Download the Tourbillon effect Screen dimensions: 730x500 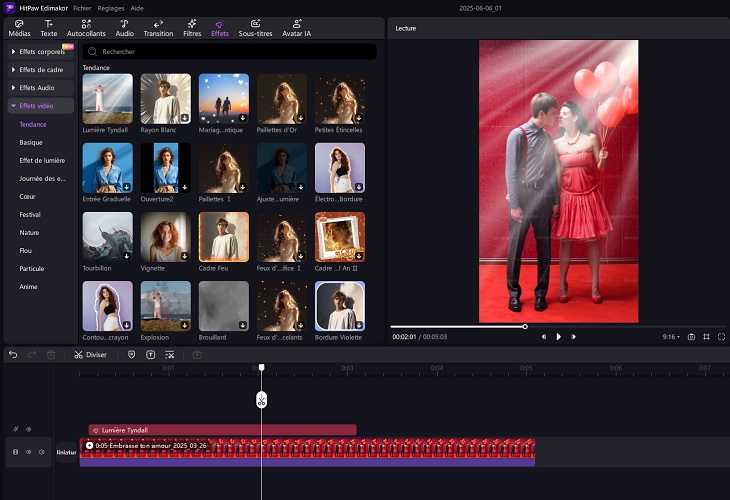(x=127, y=256)
